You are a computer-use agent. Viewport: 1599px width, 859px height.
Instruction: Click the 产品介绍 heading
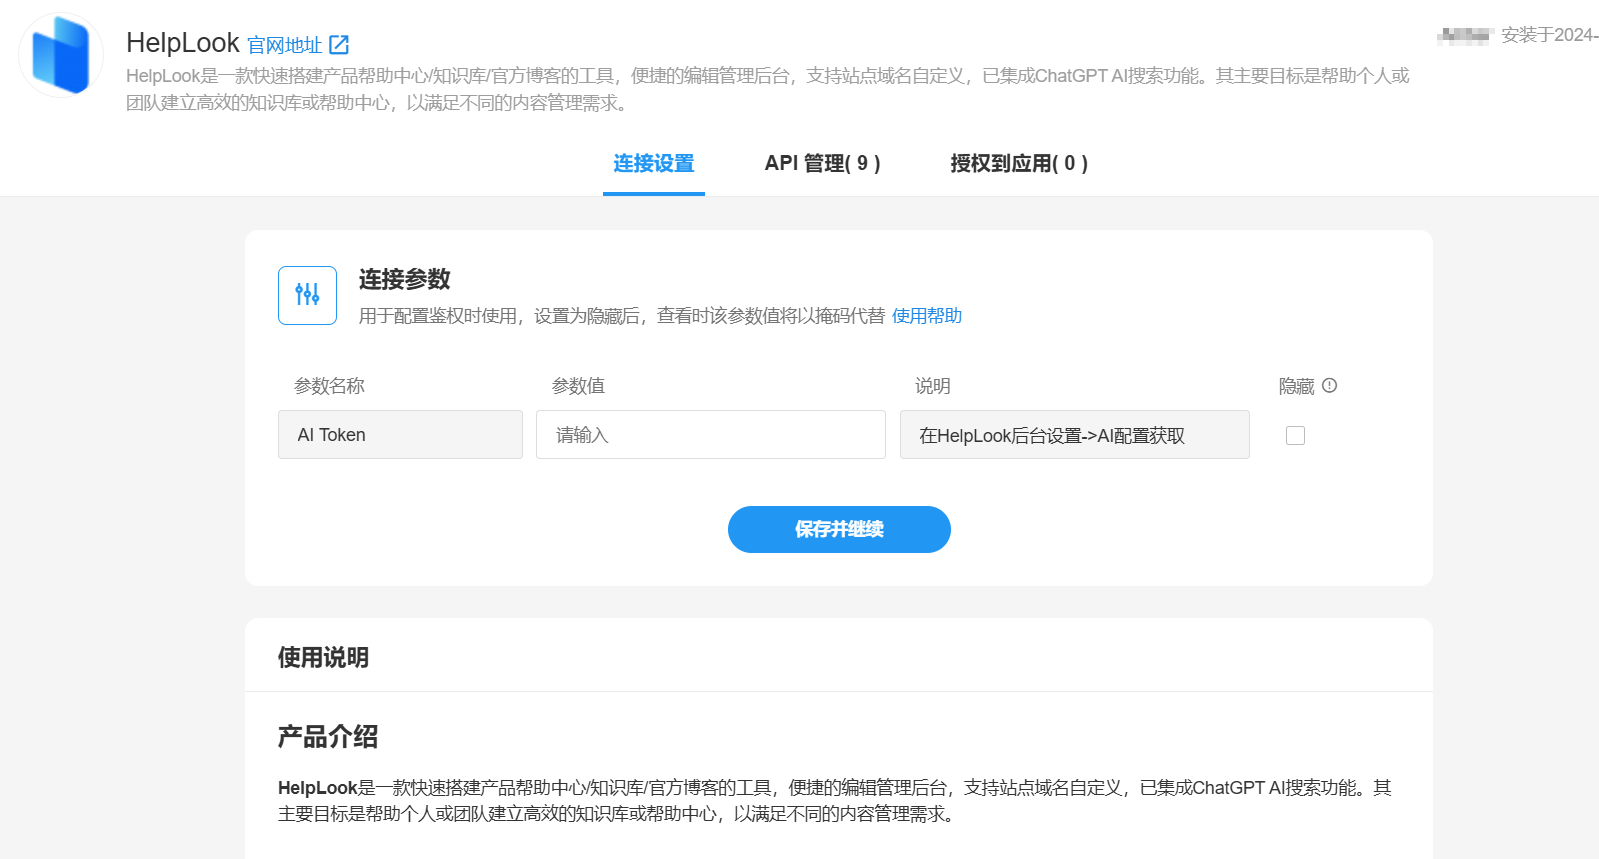point(328,737)
